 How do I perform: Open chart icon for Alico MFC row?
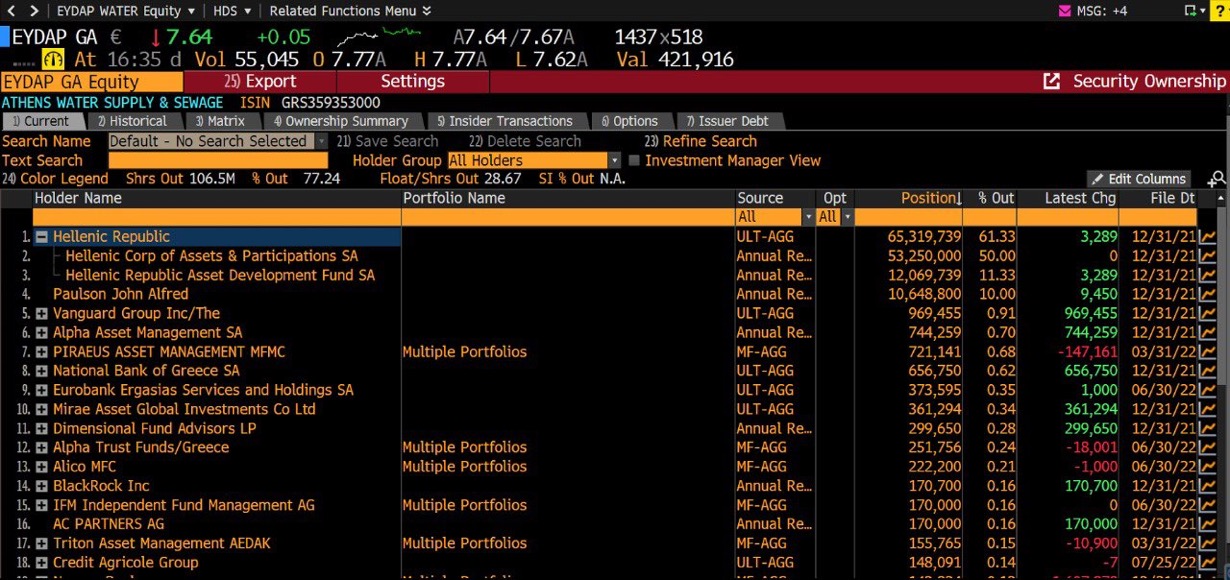tap(1208, 466)
